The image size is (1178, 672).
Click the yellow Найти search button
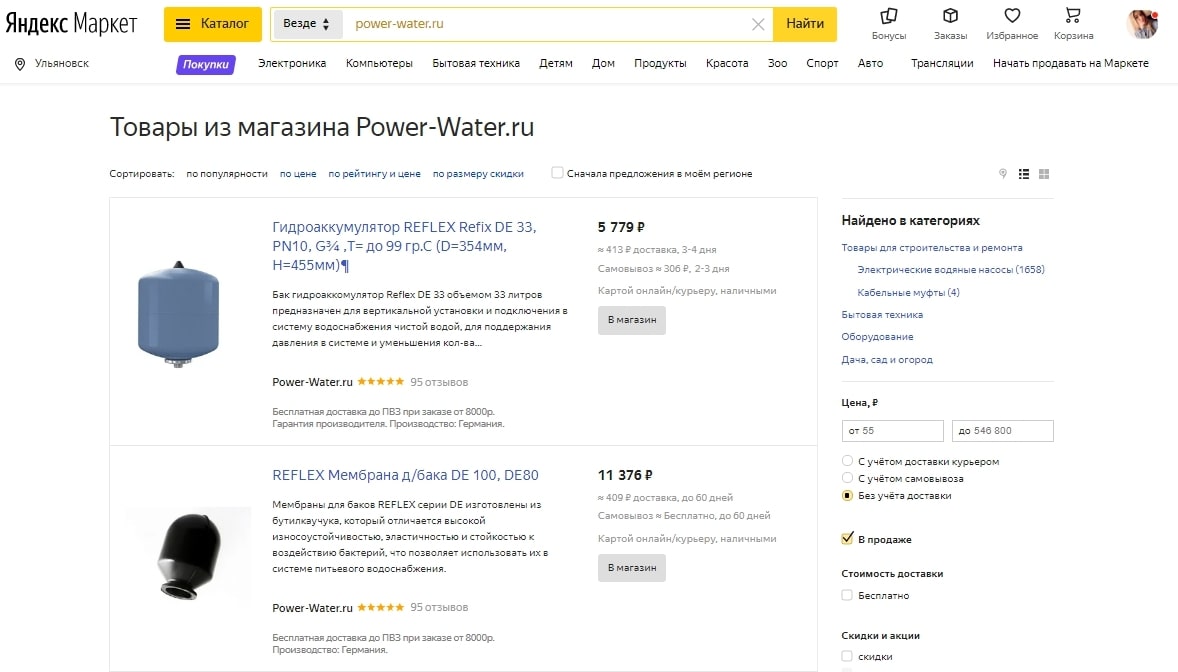tap(805, 24)
